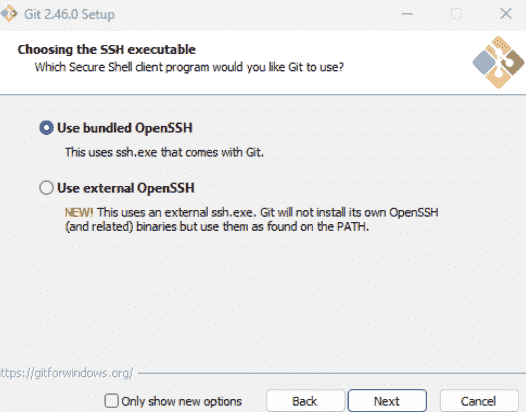Close the Git 2.46.0 Setup window
Screen dimensions: 526x412
(x=506, y=14)
